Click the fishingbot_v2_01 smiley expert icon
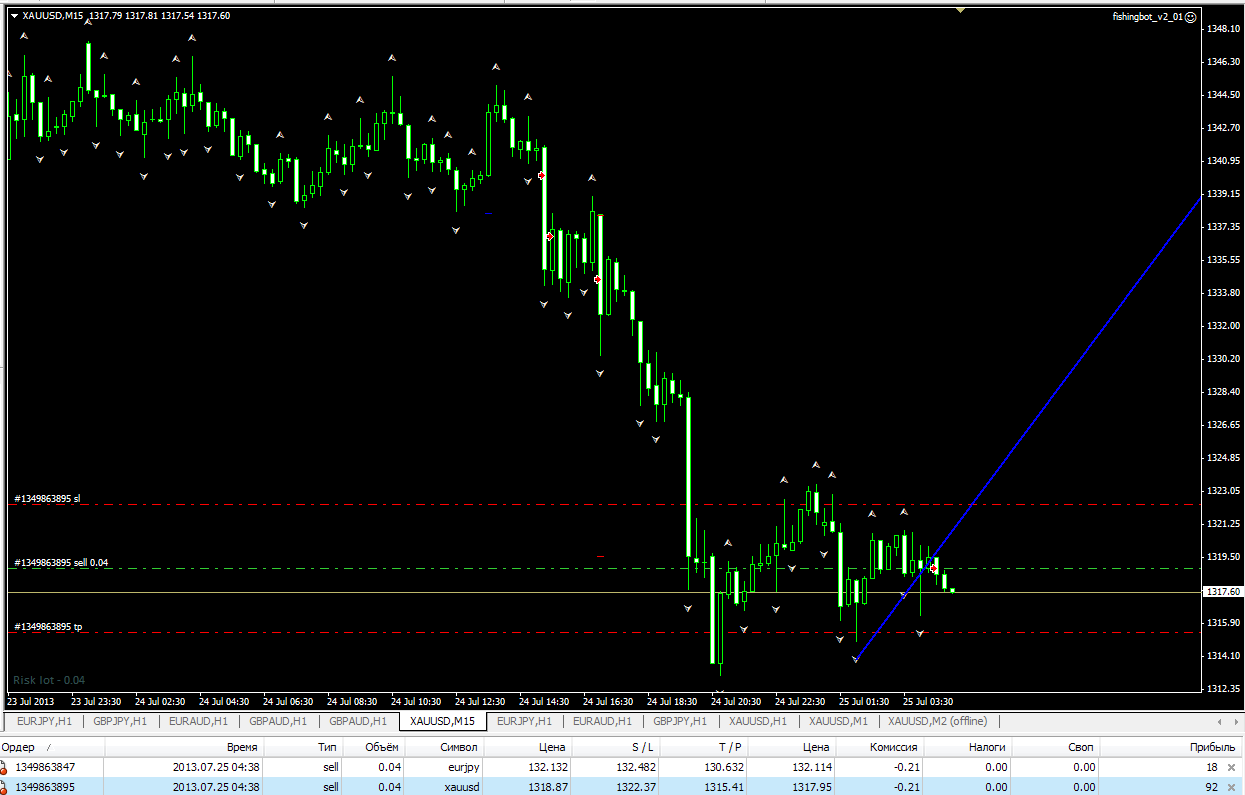The image size is (1245, 795). click(1190, 17)
